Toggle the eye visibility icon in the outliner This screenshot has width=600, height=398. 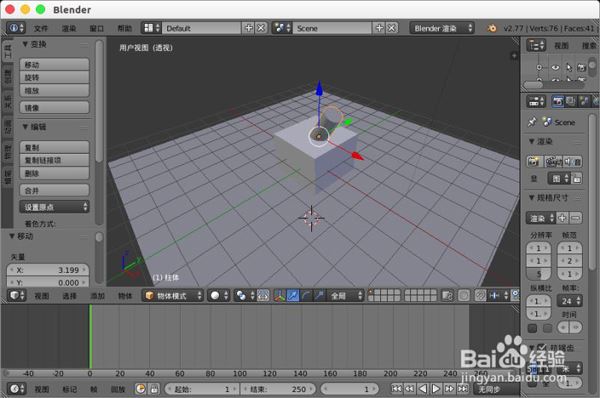(555, 67)
